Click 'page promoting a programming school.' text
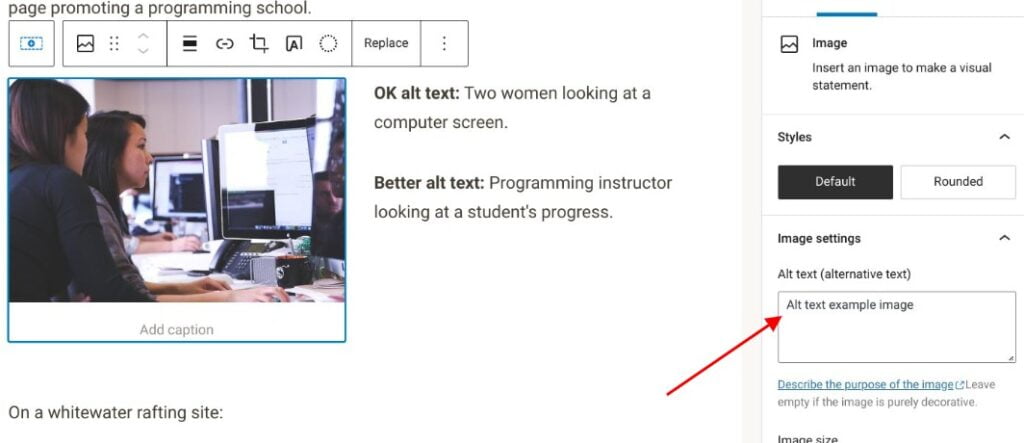 tap(160, 8)
